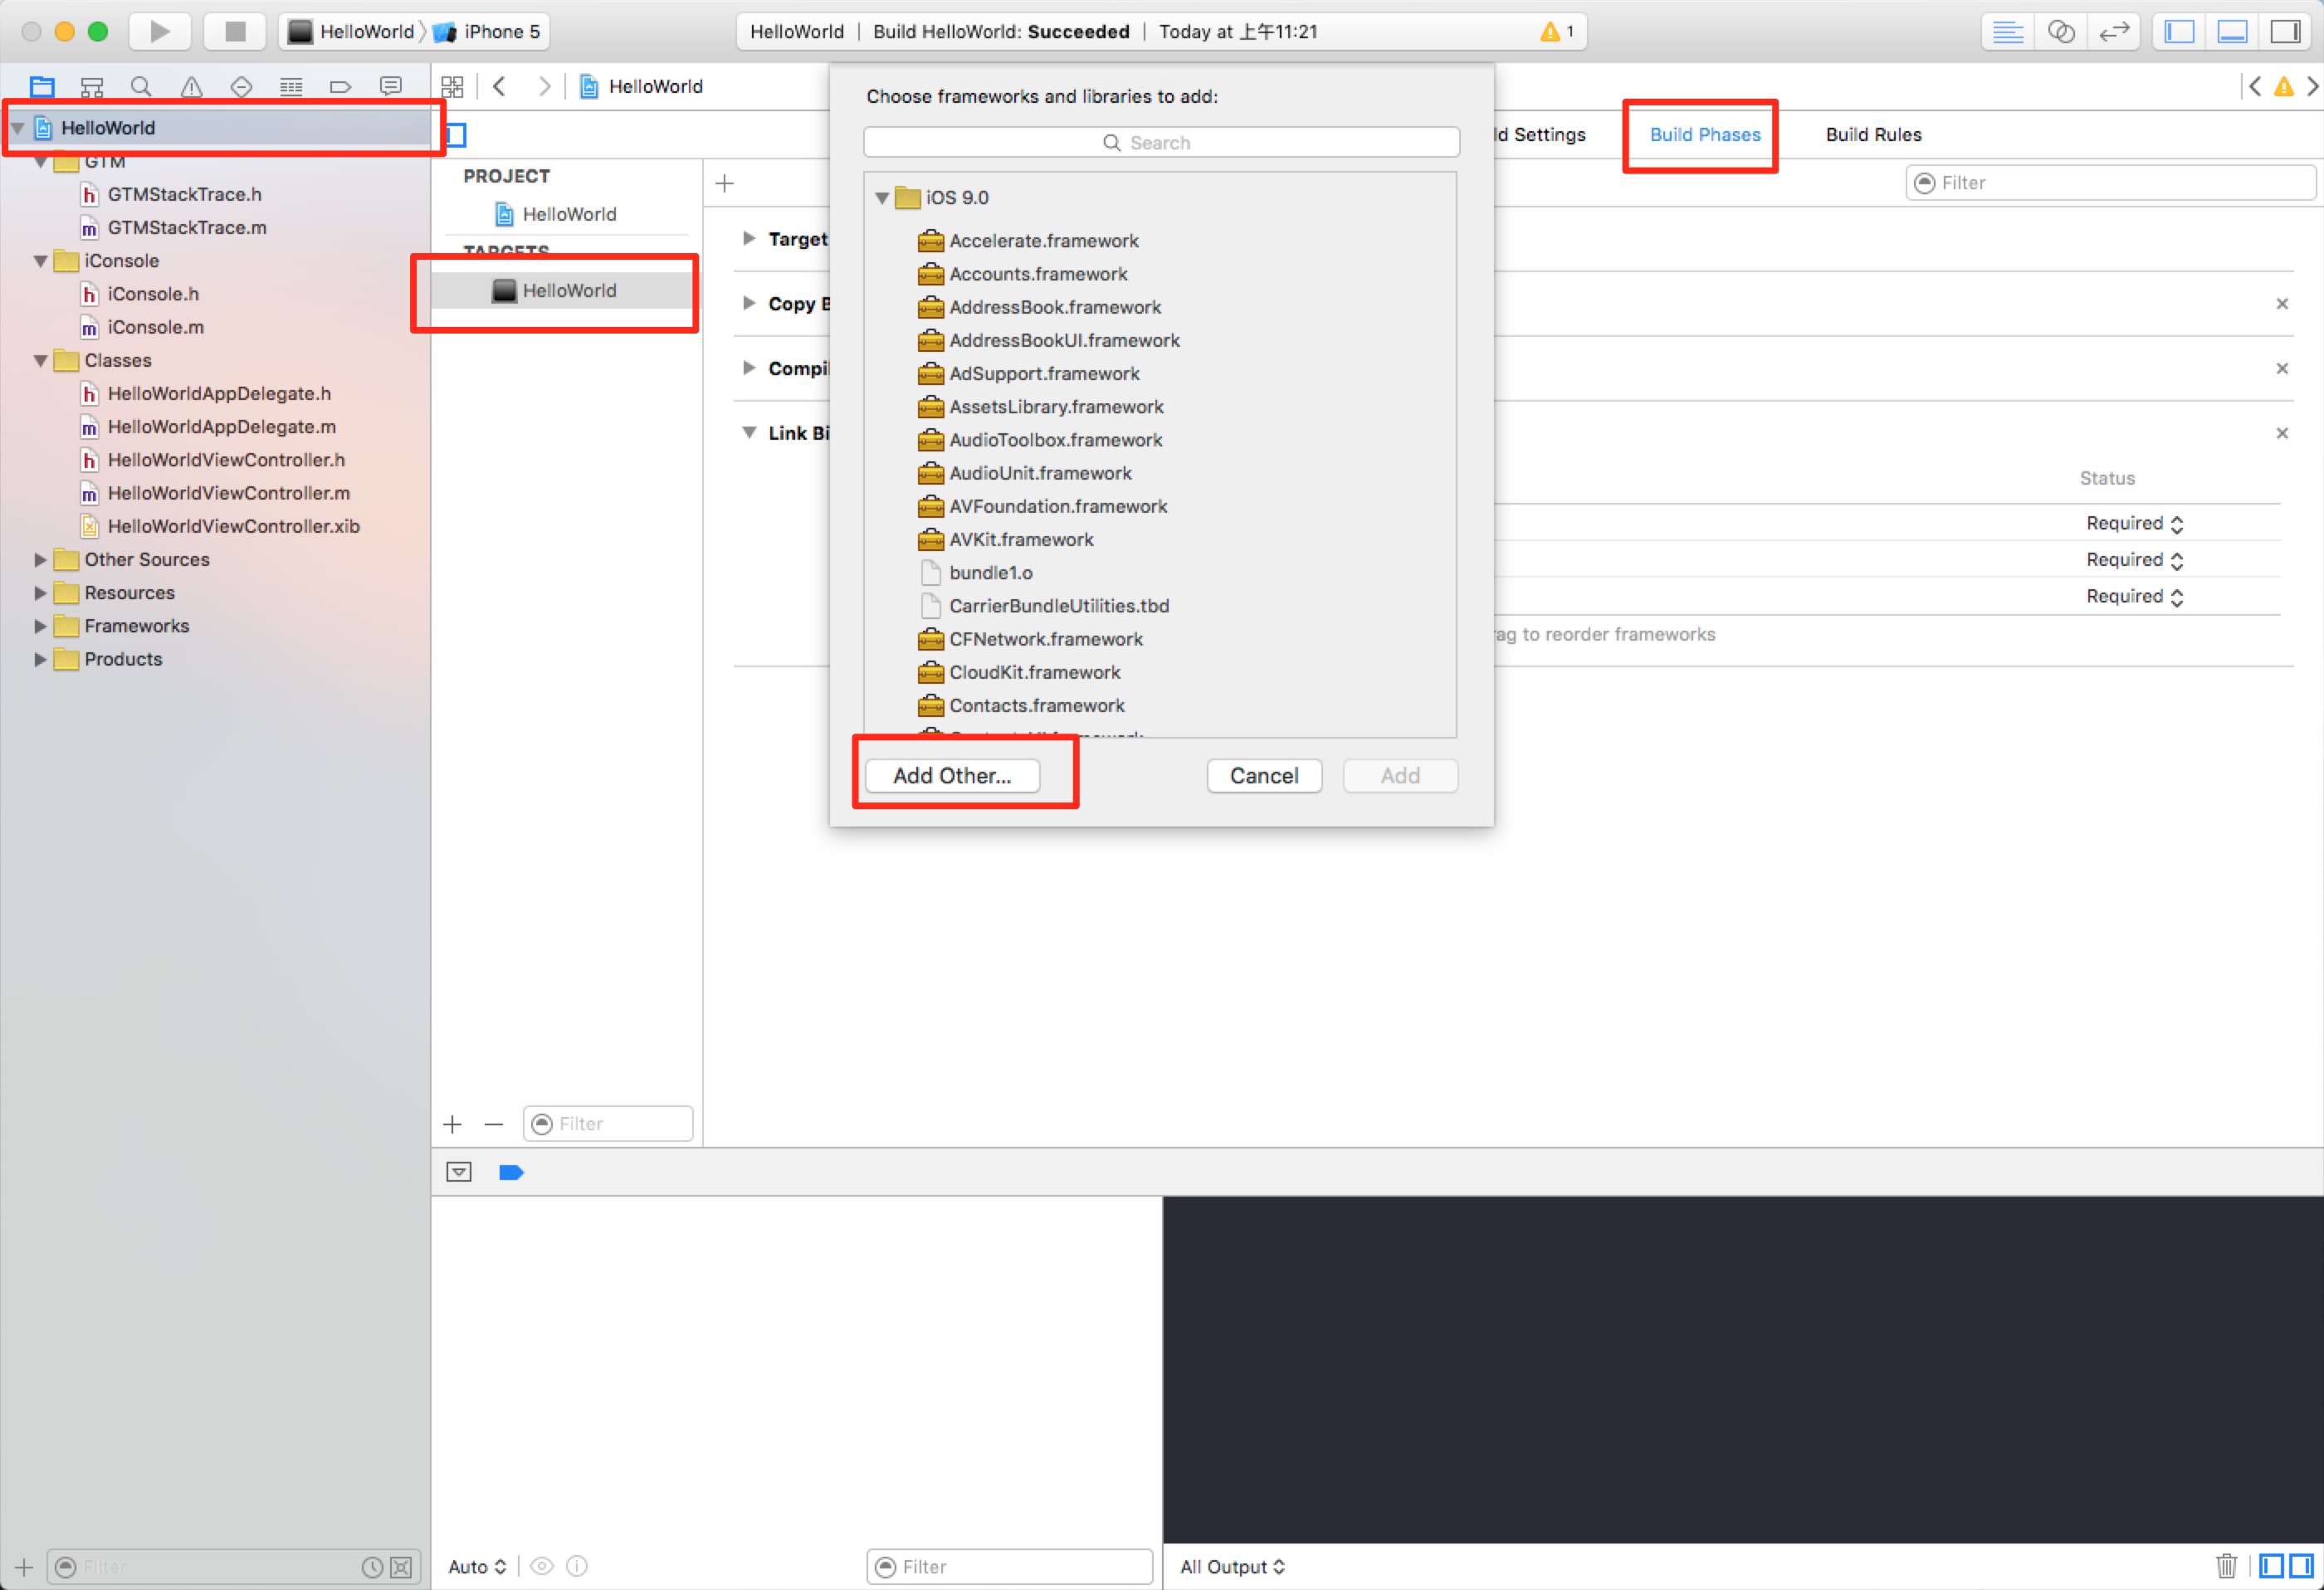Toggle the Navigator panel visibility
Image resolution: width=2324 pixels, height=1590 pixels.
pyautogui.click(x=2179, y=32)
